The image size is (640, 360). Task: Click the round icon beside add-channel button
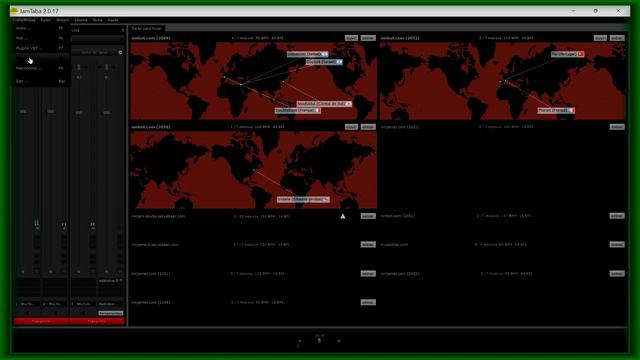coord(120,52)
